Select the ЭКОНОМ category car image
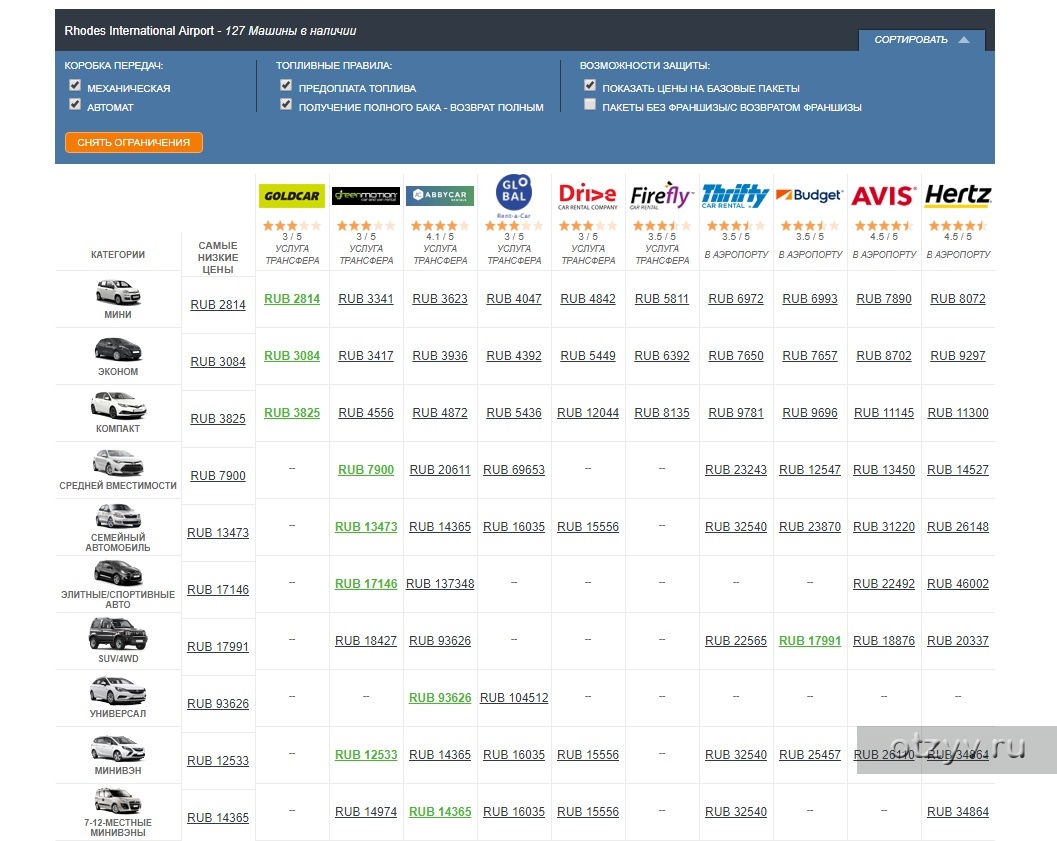Image resolution: width=1057 pixels, height=841 pixels. click(x=118, y=349)
